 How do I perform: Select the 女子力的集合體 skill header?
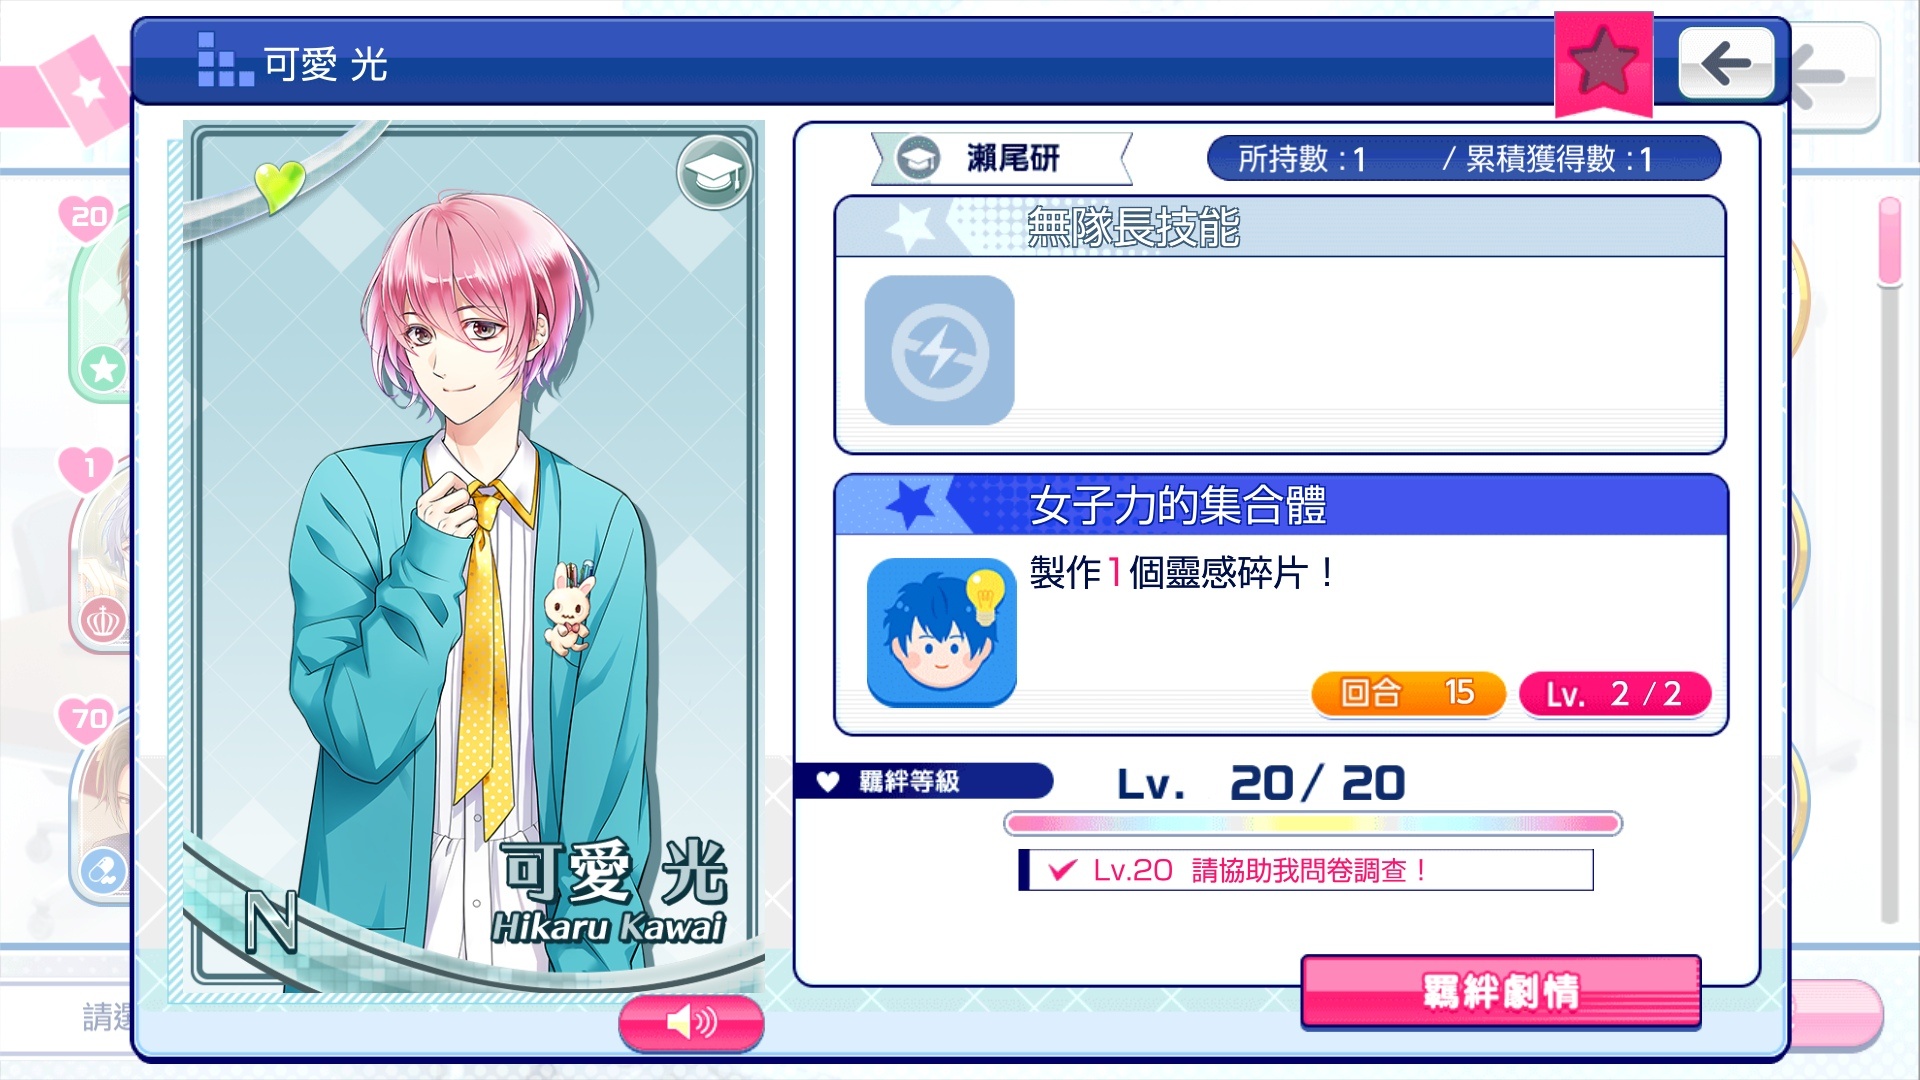(x=1281, y=505)
